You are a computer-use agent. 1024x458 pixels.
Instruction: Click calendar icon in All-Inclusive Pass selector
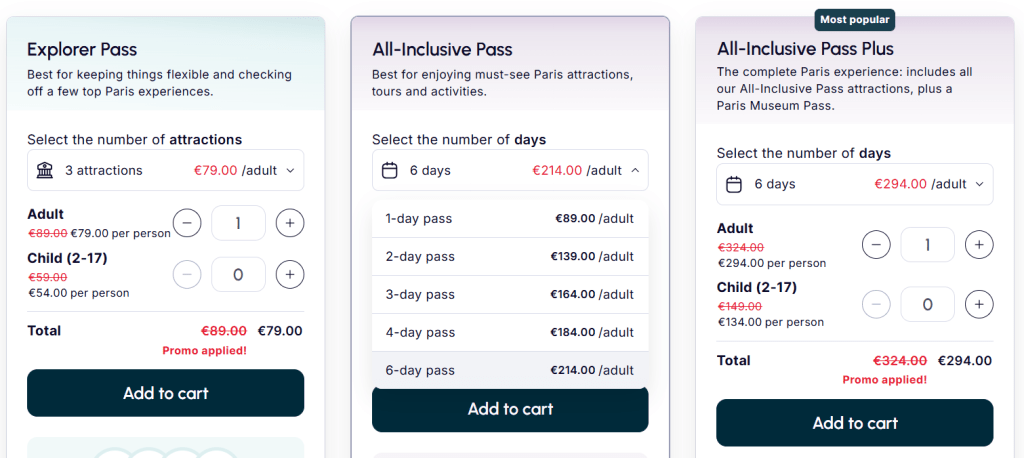390,170
